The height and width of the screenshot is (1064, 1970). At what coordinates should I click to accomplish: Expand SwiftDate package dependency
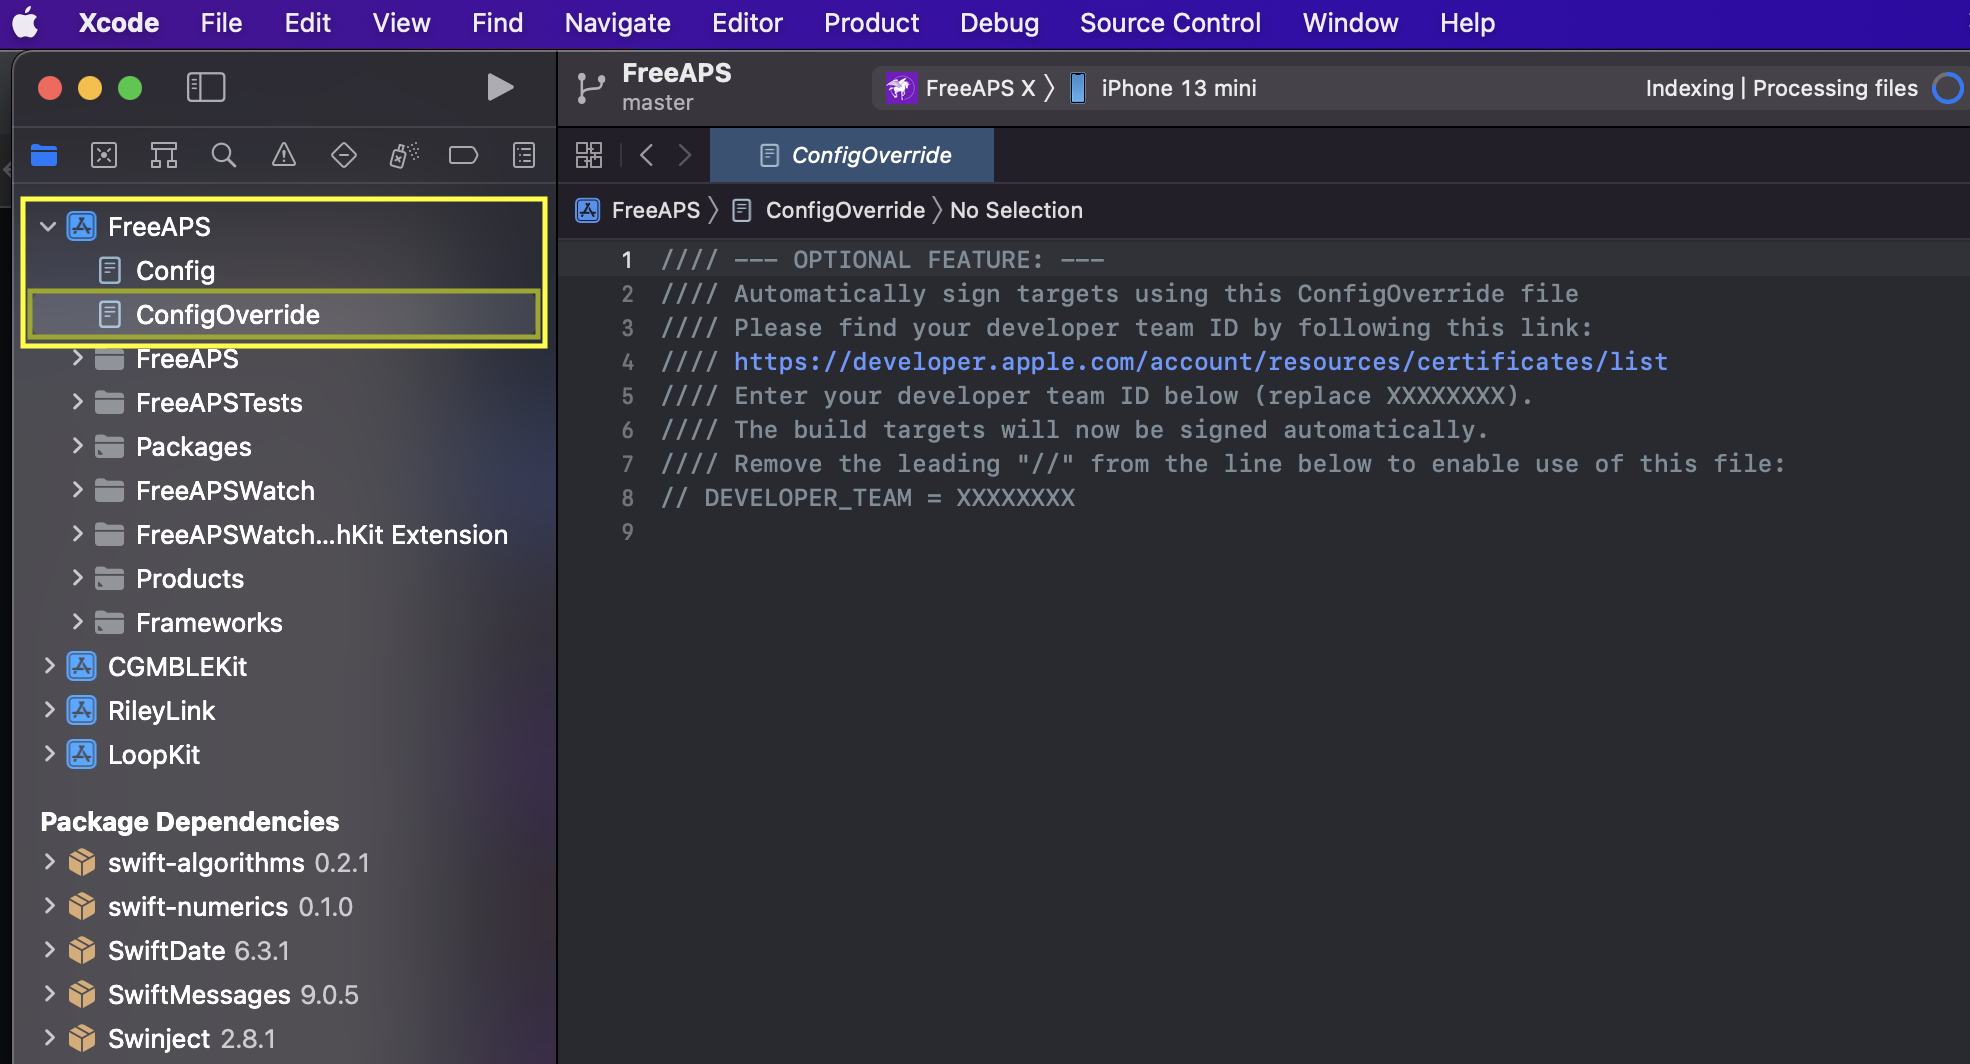(x=49, y=950)
